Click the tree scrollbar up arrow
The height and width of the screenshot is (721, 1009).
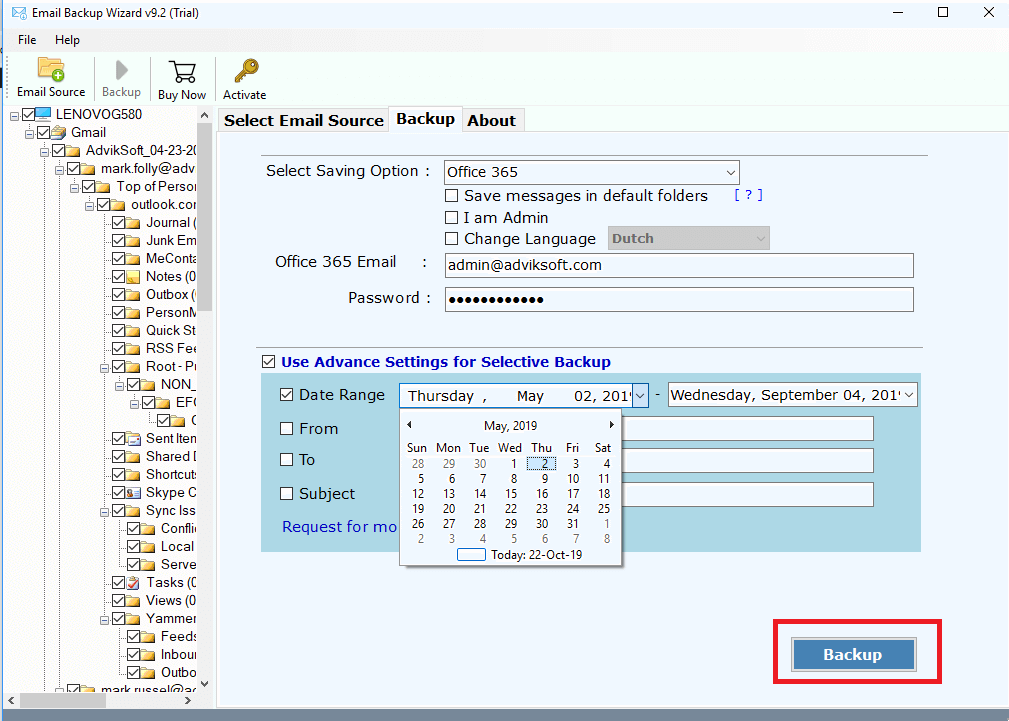[205, 115]
